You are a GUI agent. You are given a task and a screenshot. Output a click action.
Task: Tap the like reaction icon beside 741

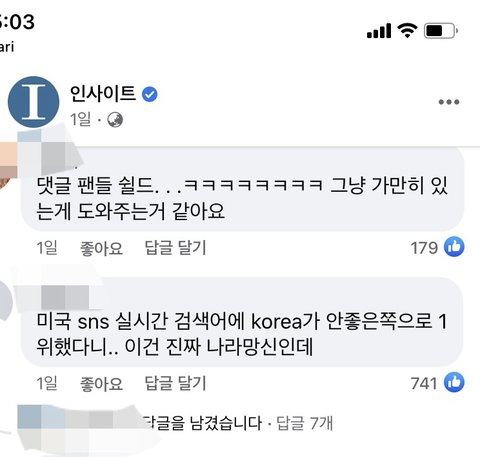click(x=454, y=382)
